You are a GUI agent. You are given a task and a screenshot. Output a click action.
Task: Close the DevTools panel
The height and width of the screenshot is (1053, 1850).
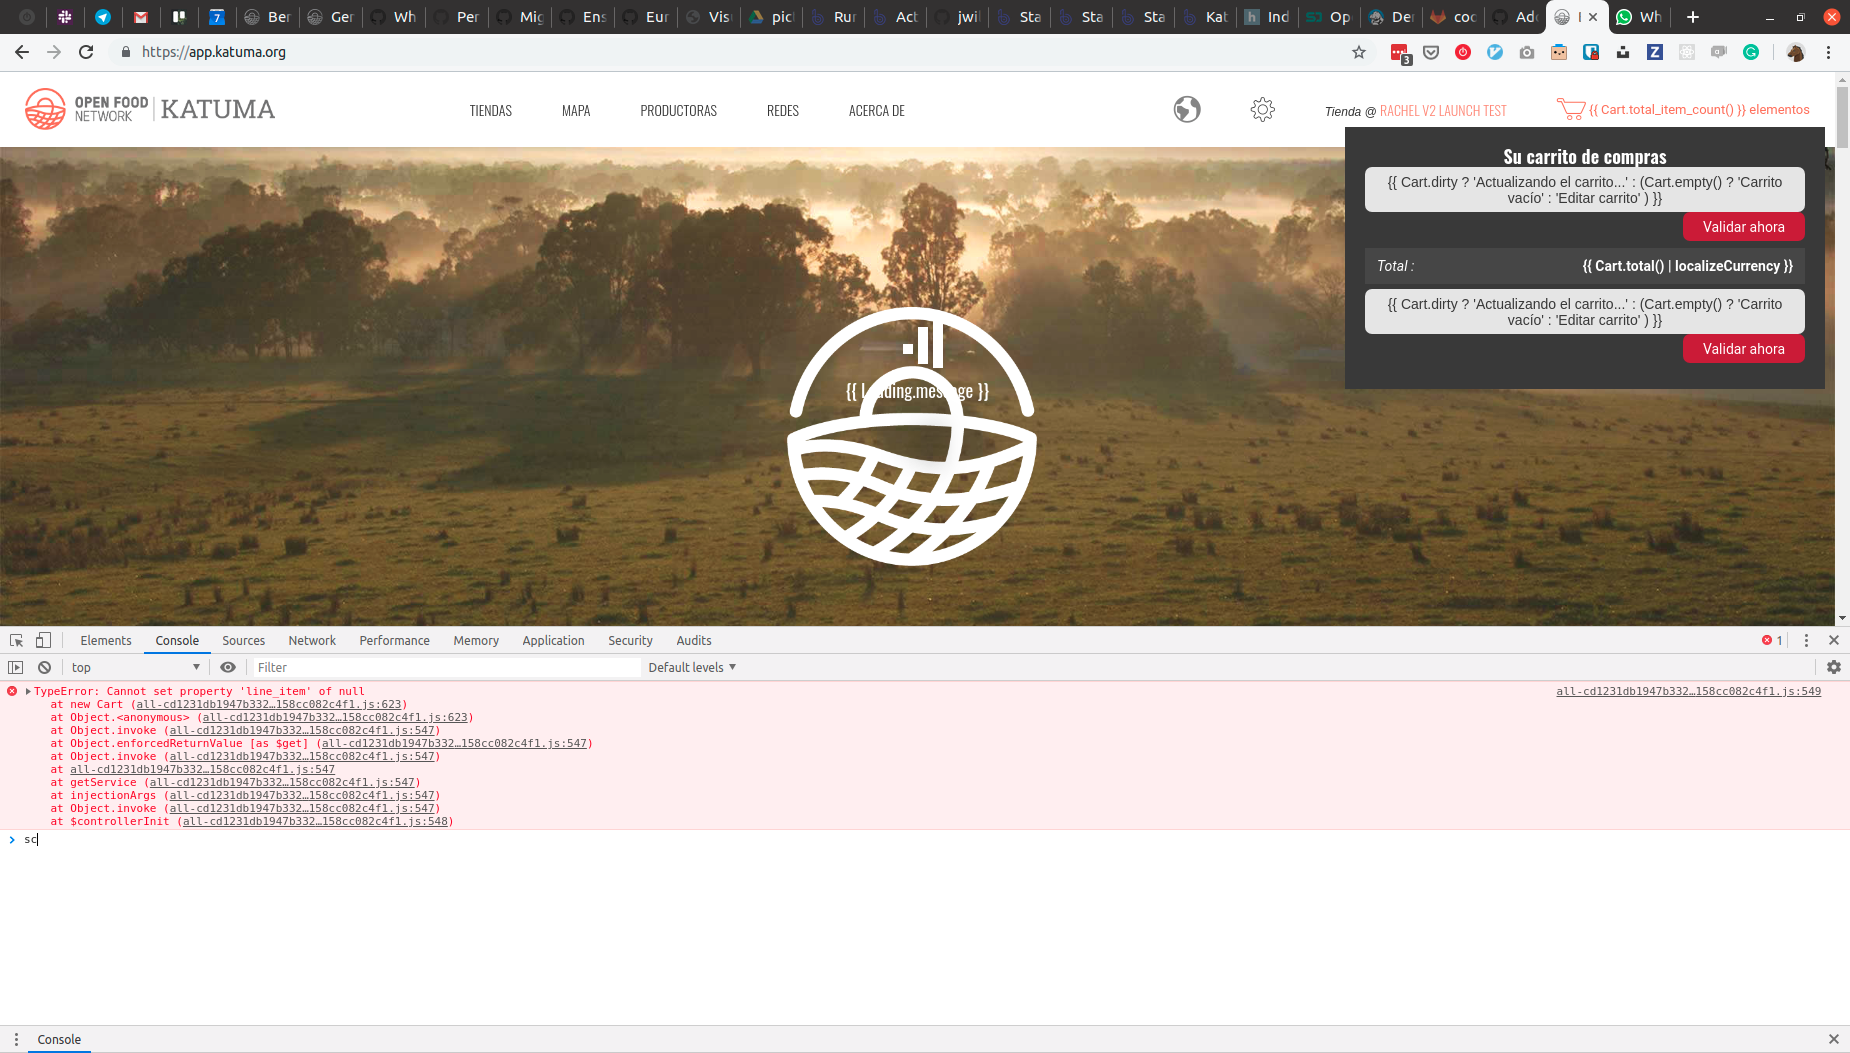(1834, 640)
